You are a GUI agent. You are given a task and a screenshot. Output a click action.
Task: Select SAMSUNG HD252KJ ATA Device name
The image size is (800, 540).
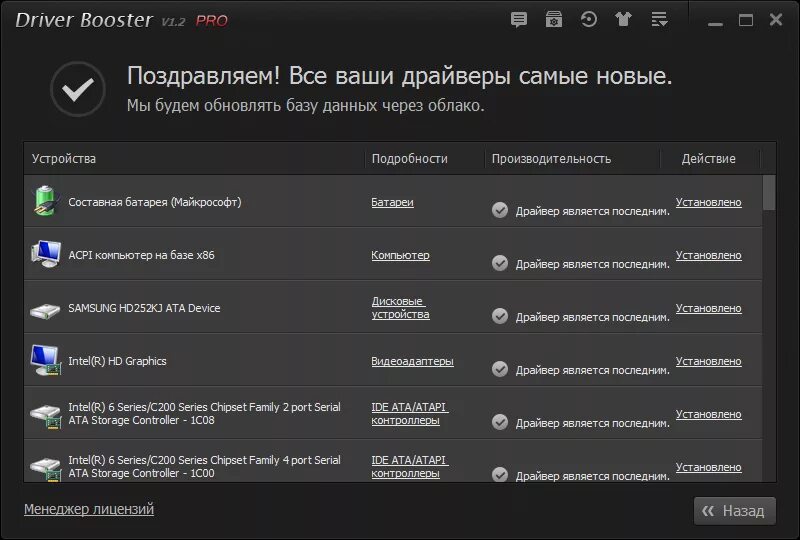[x=144, y=308]
